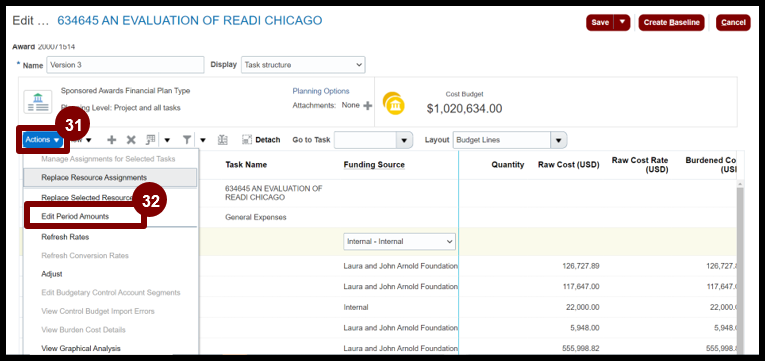Select Internal - Internal funding source dropdown
This screenshot has width=765, height=361.
click(x=399, y=241)
